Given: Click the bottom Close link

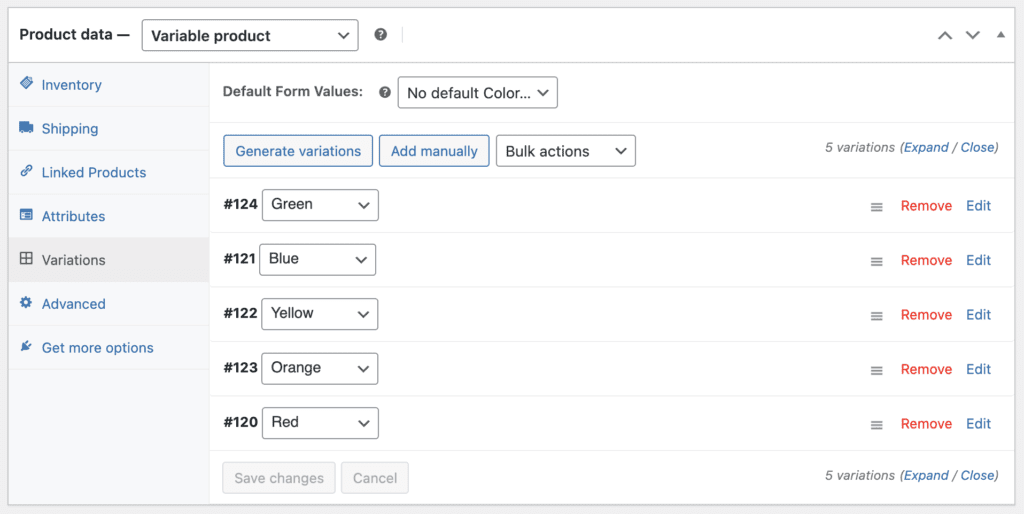Looking at the screenshot, I should coord(978,475).
